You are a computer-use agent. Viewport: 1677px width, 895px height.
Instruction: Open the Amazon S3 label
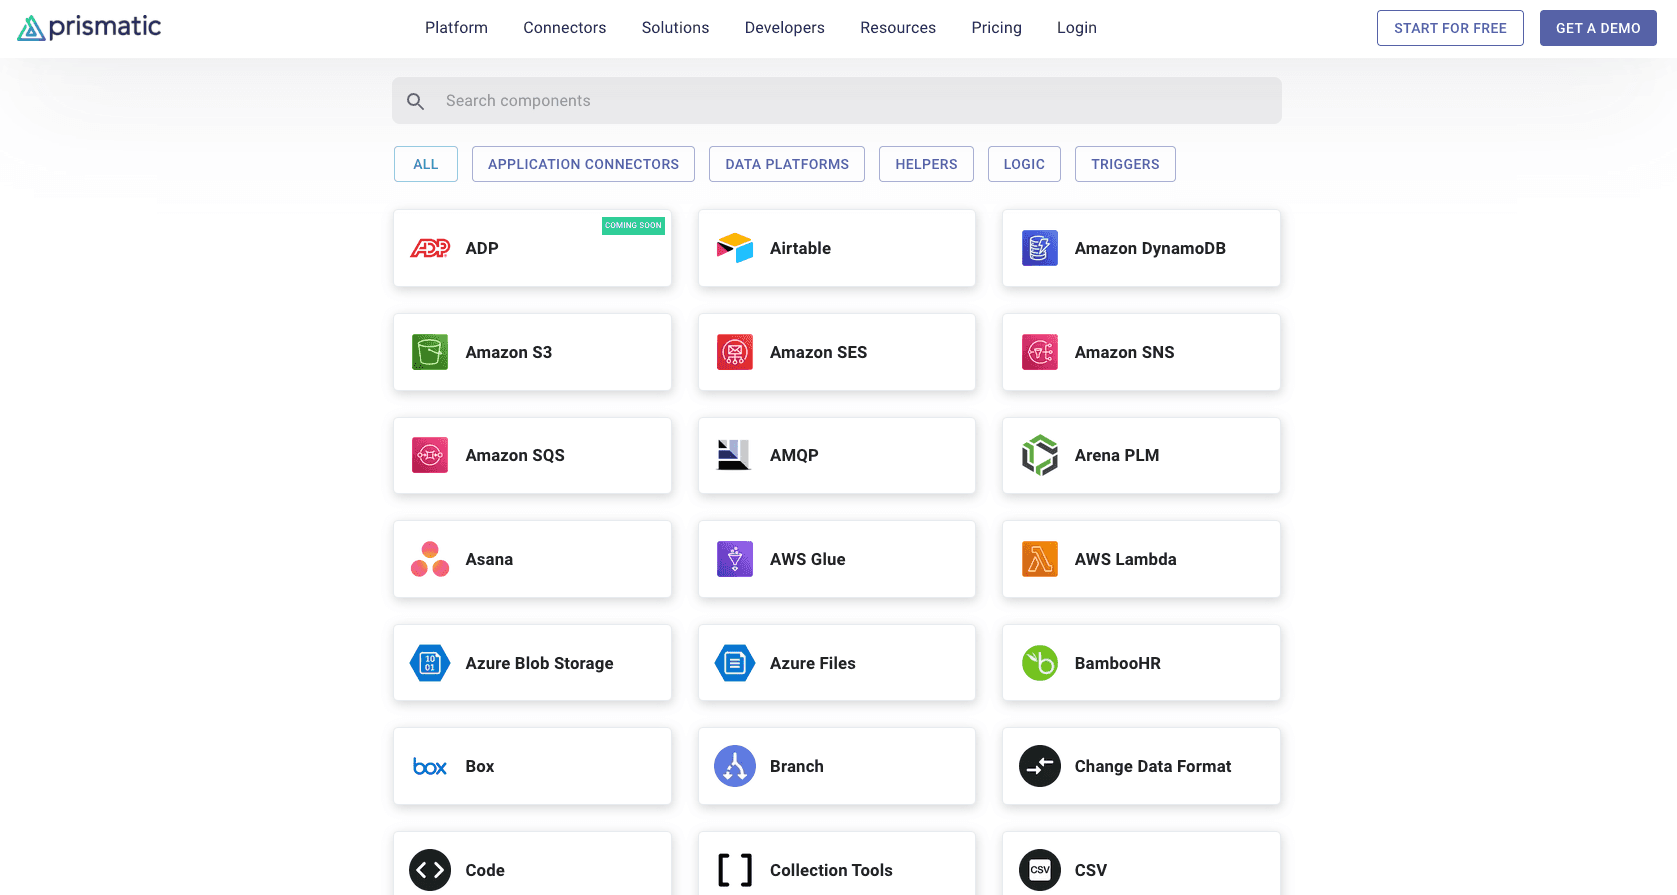click(509, 352)
